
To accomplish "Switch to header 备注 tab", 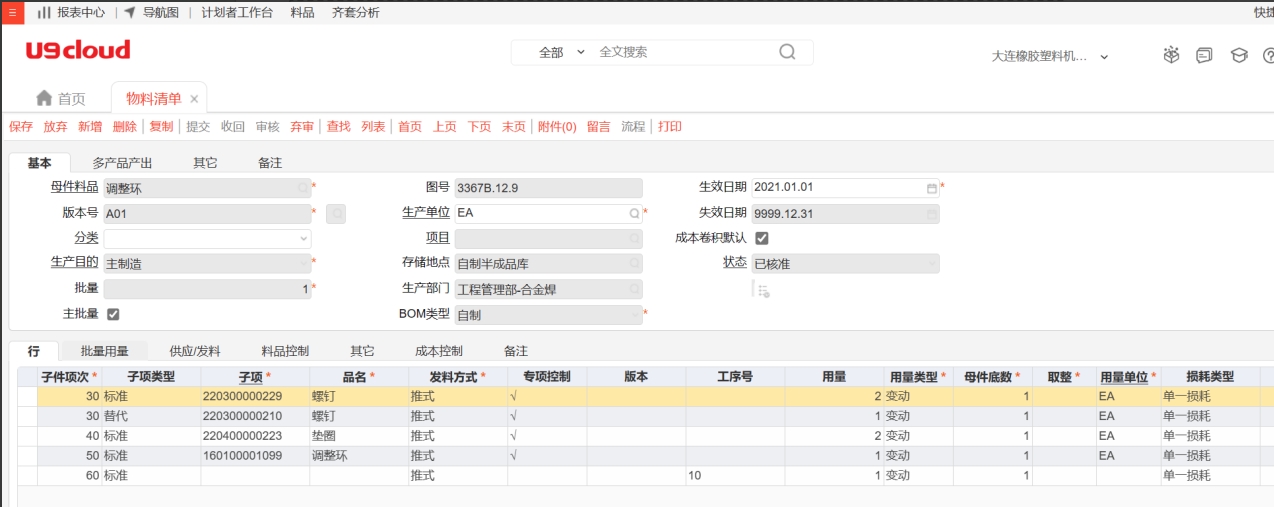I will click(270, 163).
